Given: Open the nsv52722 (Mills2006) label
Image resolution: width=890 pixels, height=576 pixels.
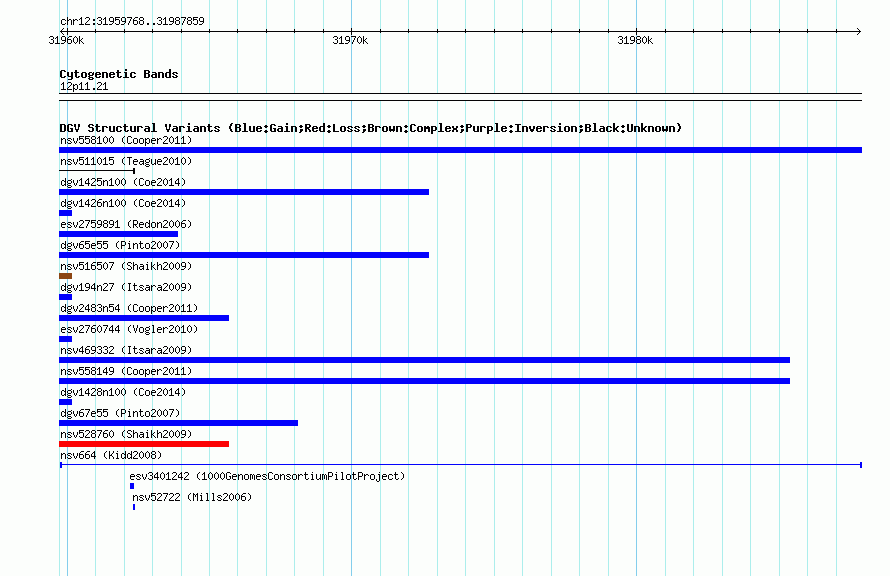Looking at the screenshot, I should (x=192, y=497).
